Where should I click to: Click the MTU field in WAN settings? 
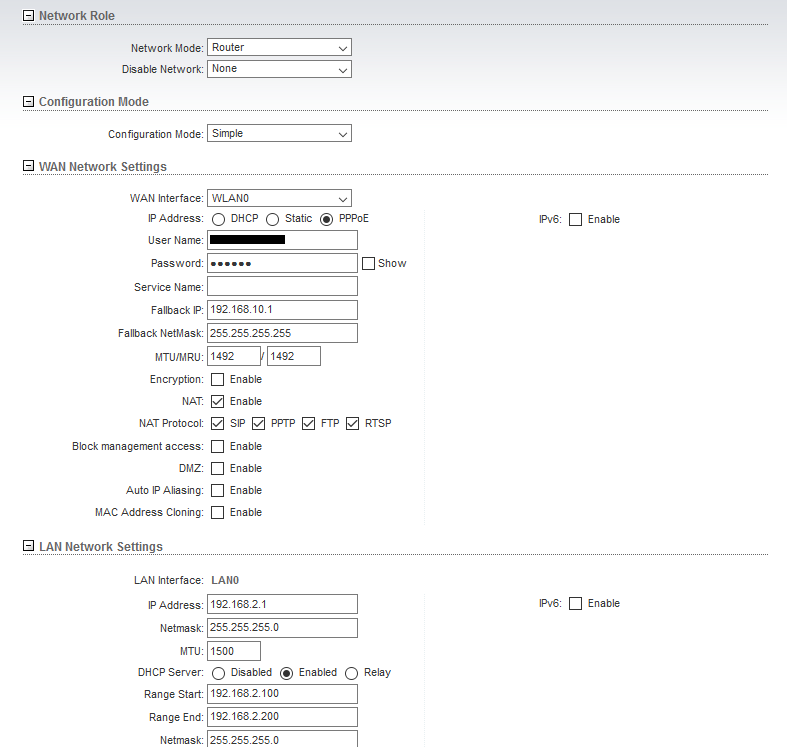(x=234, y=356)
